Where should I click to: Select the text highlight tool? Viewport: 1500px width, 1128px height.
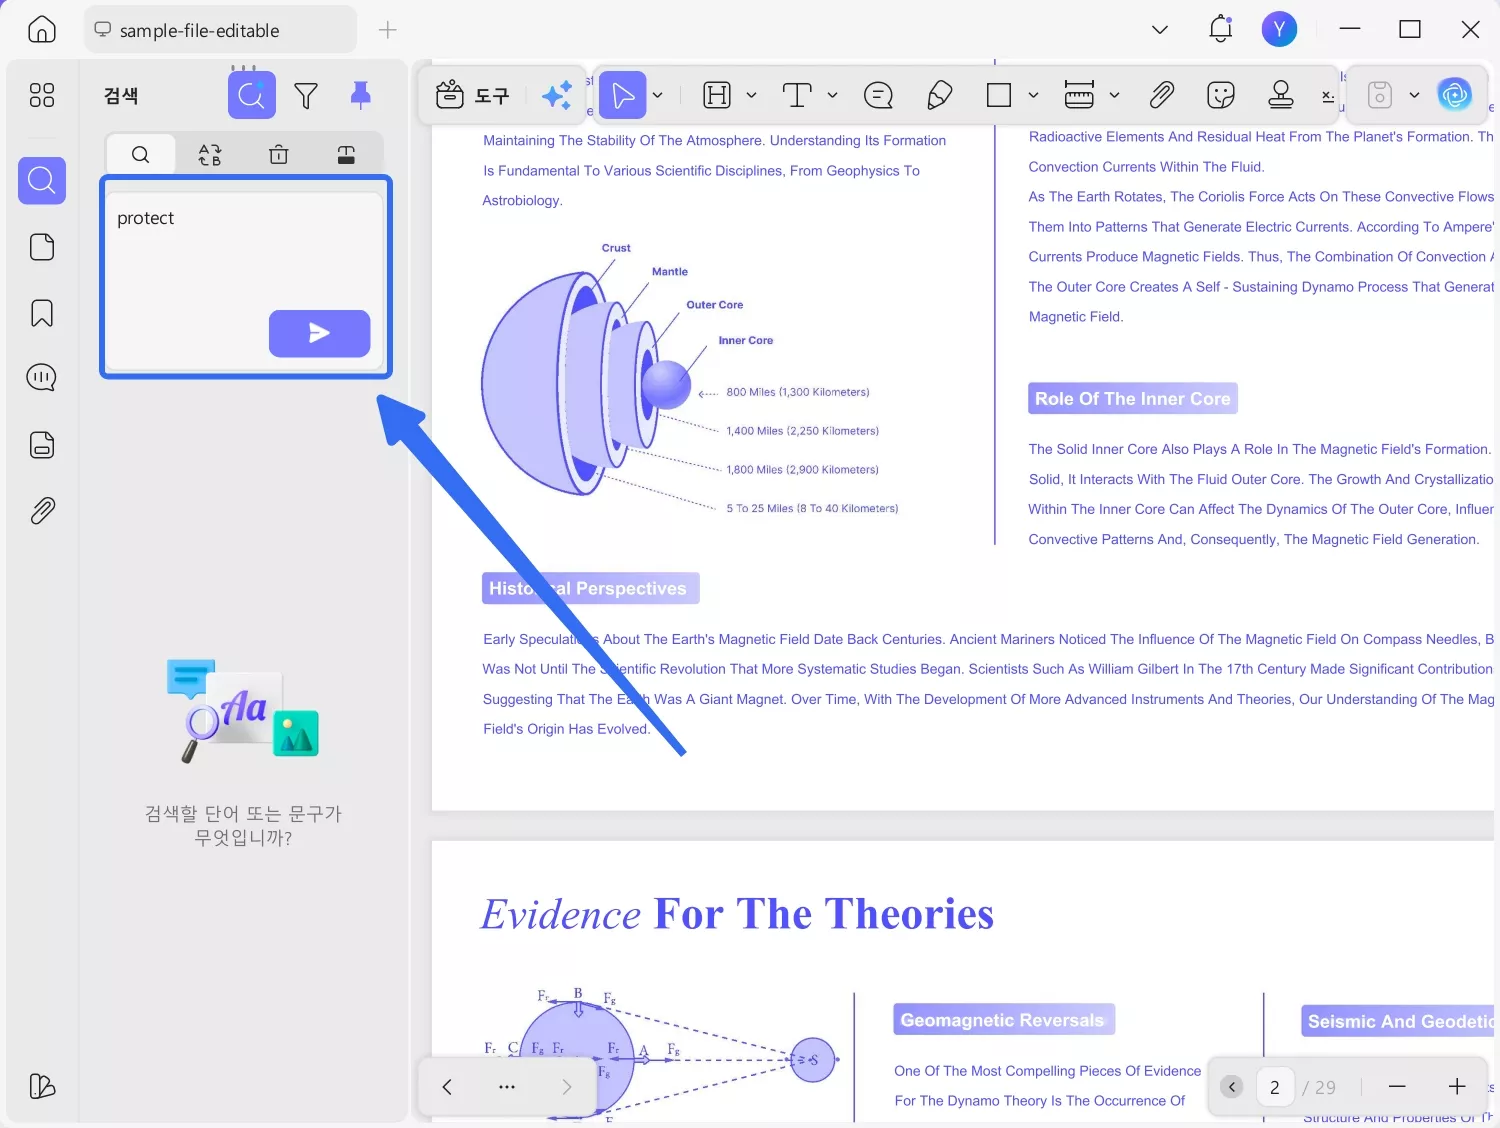click(x=717, y=96)
